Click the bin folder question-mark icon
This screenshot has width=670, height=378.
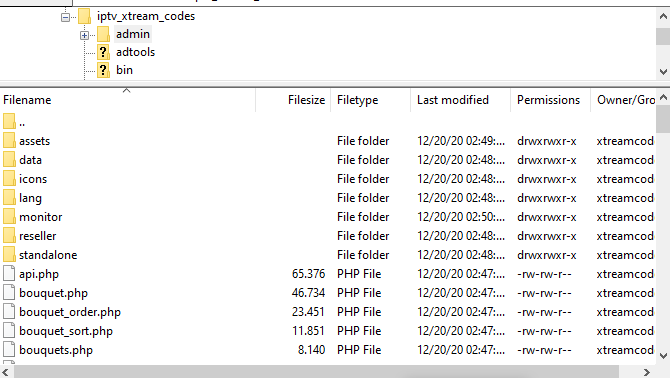(x=103, y=70)
